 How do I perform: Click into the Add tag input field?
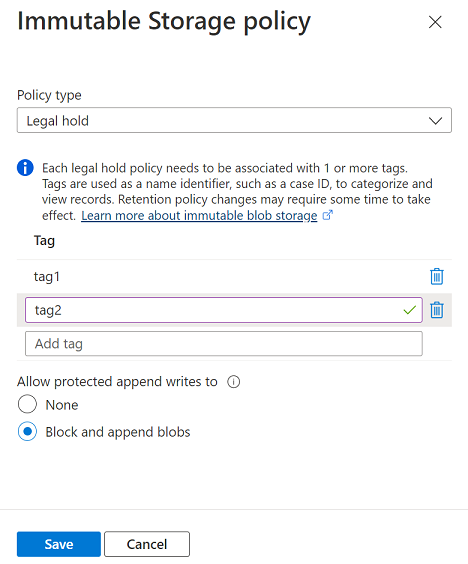point(224,344)
